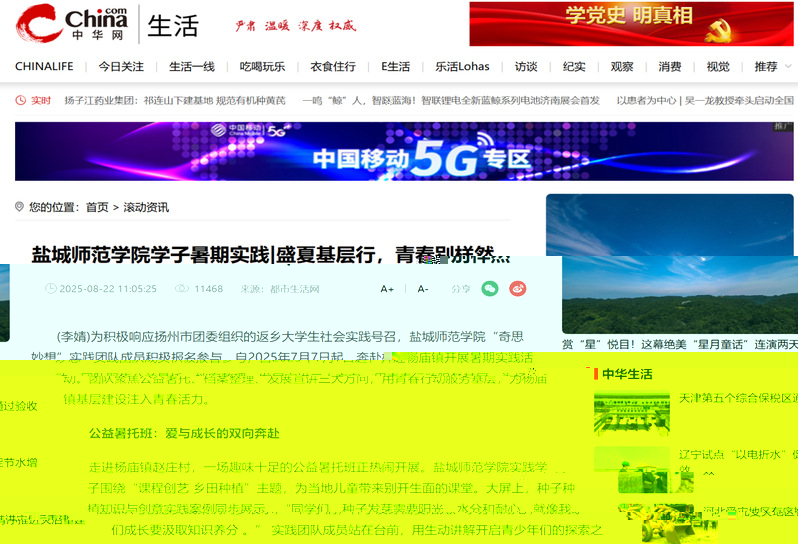Open the 扬子江药业集团 ticker headline
Image resolution: width=798 pixels, height=544 pixels.
[175, 100]
